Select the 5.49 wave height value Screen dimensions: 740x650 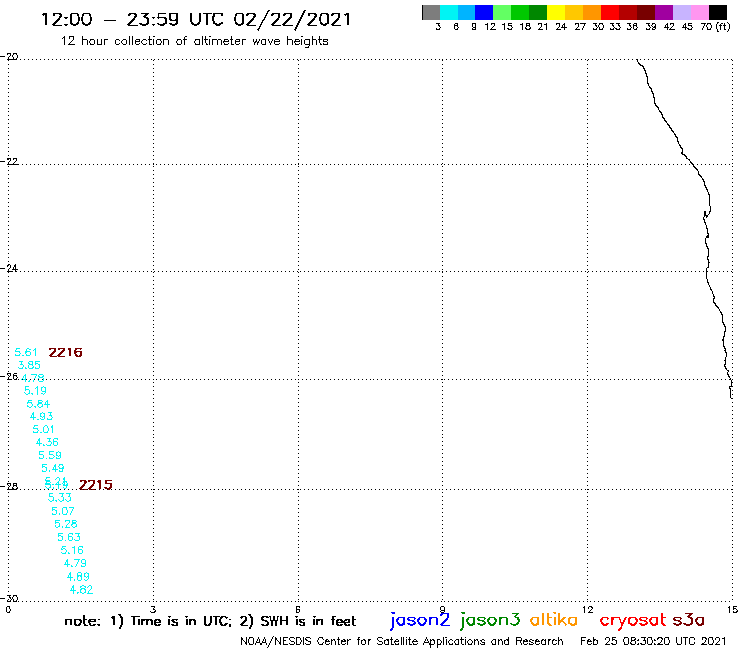(52, 468)
